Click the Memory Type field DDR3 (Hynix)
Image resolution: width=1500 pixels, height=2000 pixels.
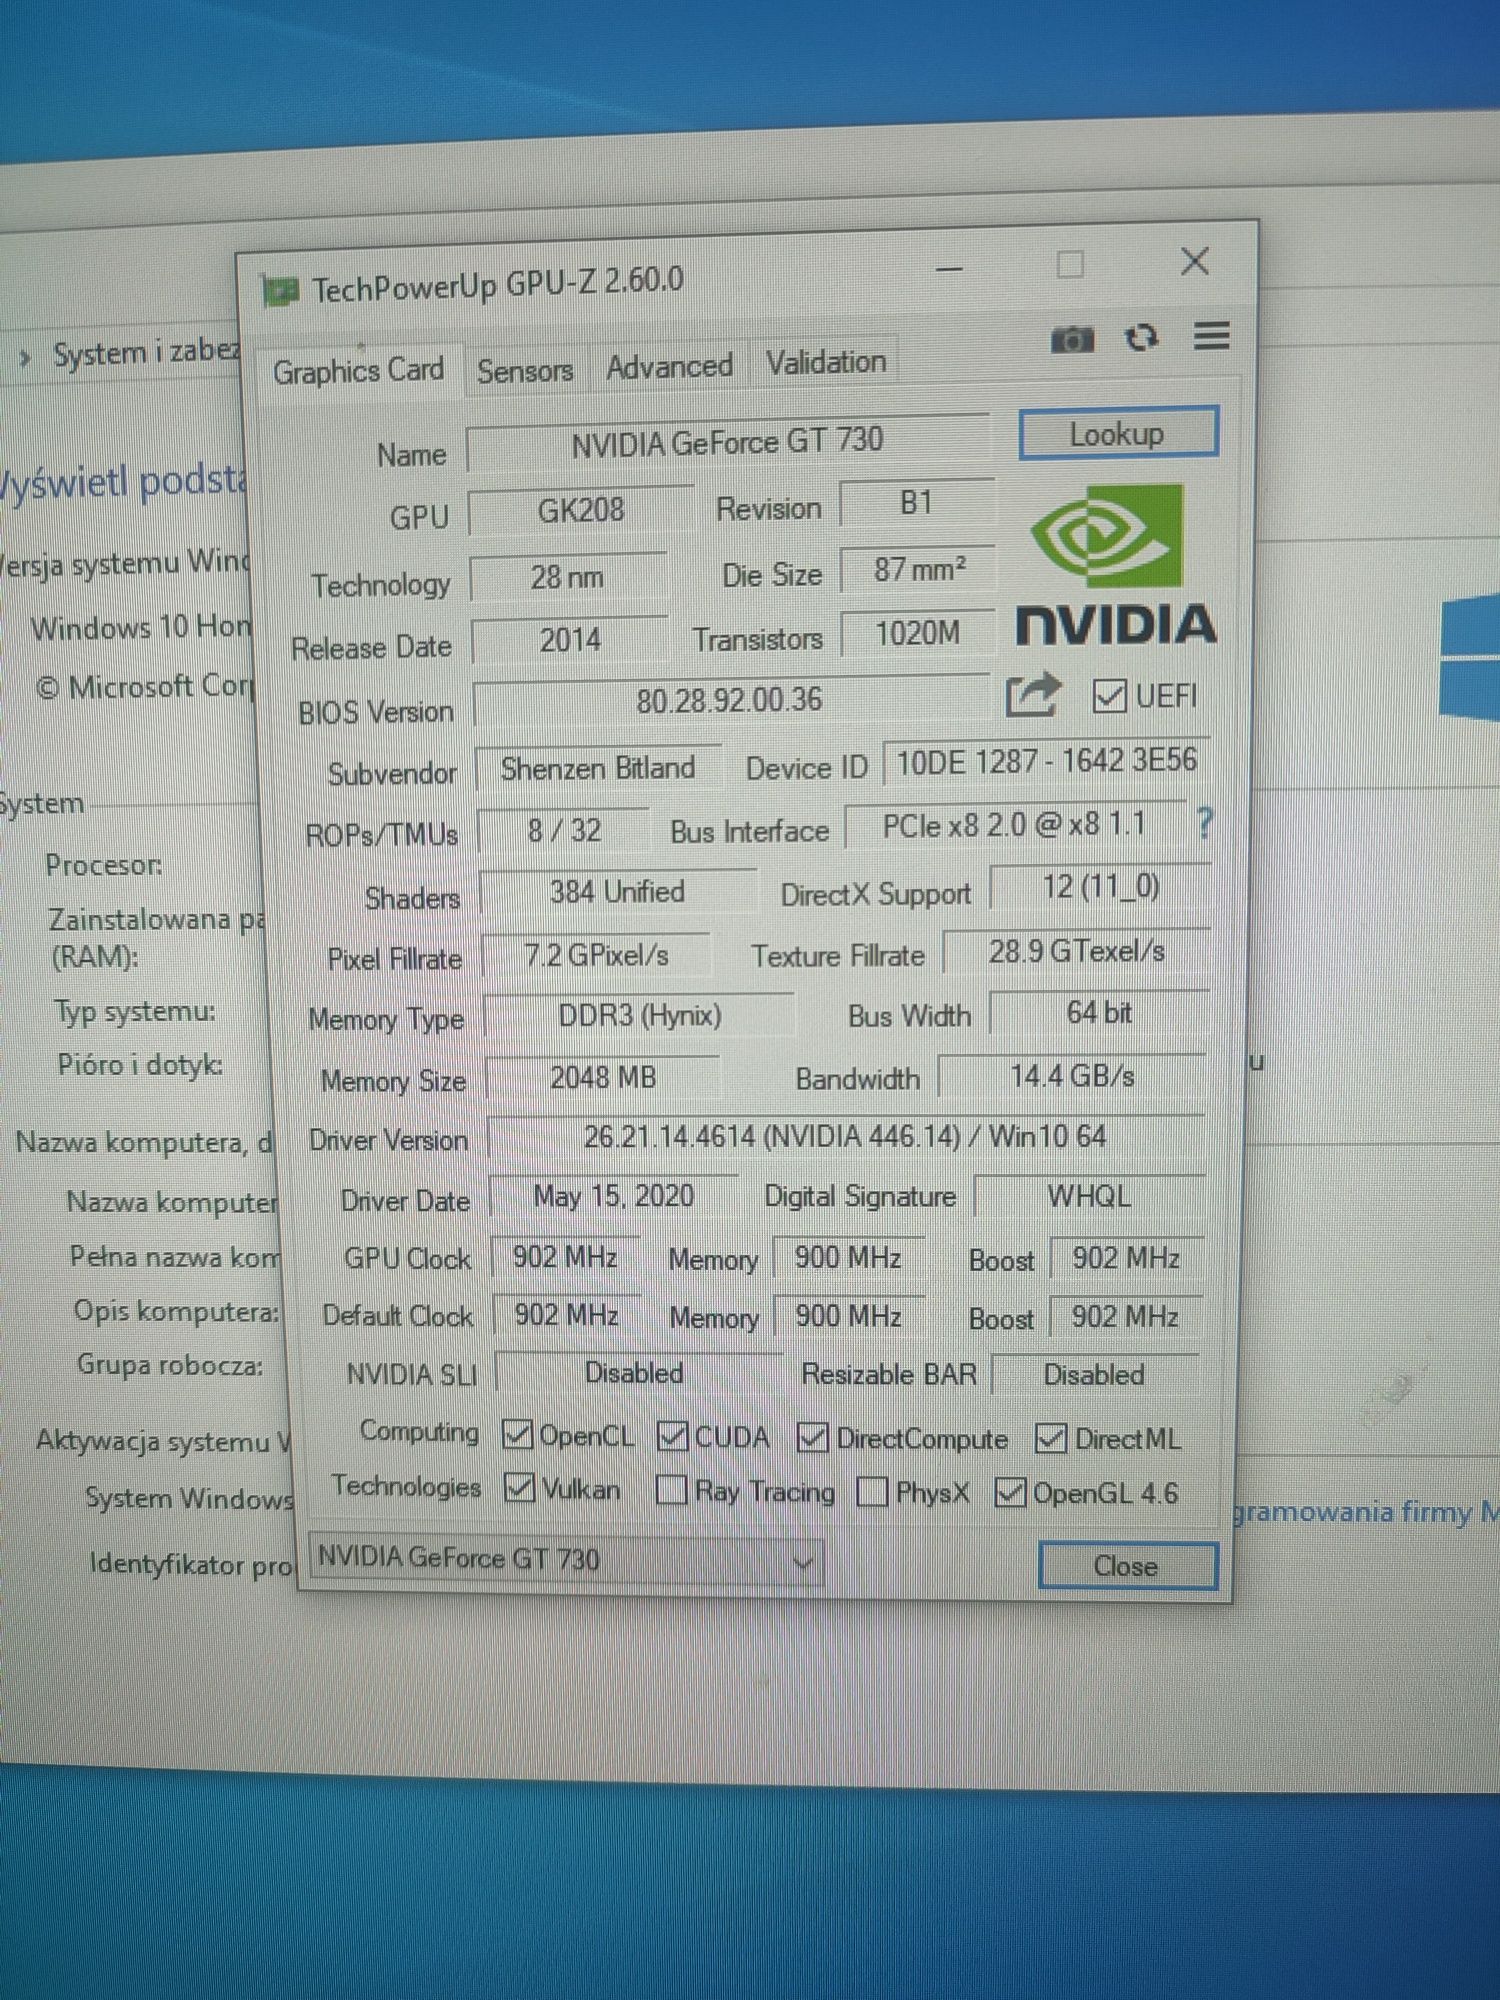[x=639, y=1016]
